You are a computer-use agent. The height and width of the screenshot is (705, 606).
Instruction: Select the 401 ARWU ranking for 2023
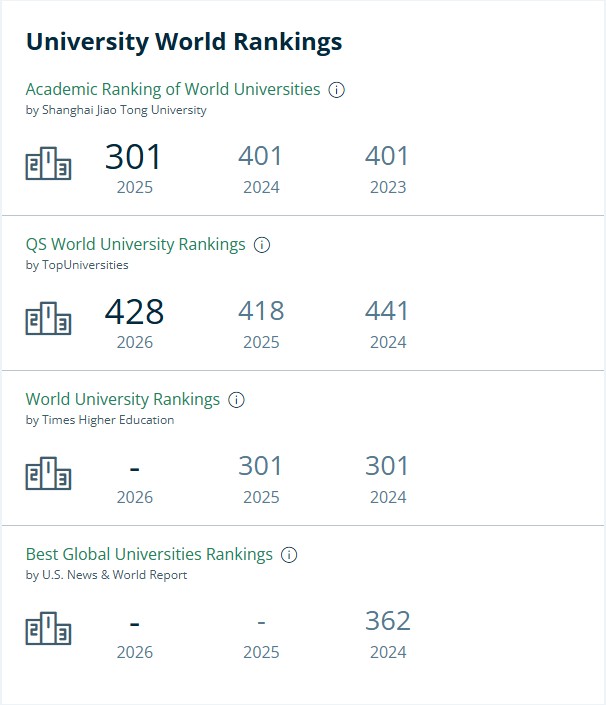click(387, 156)
